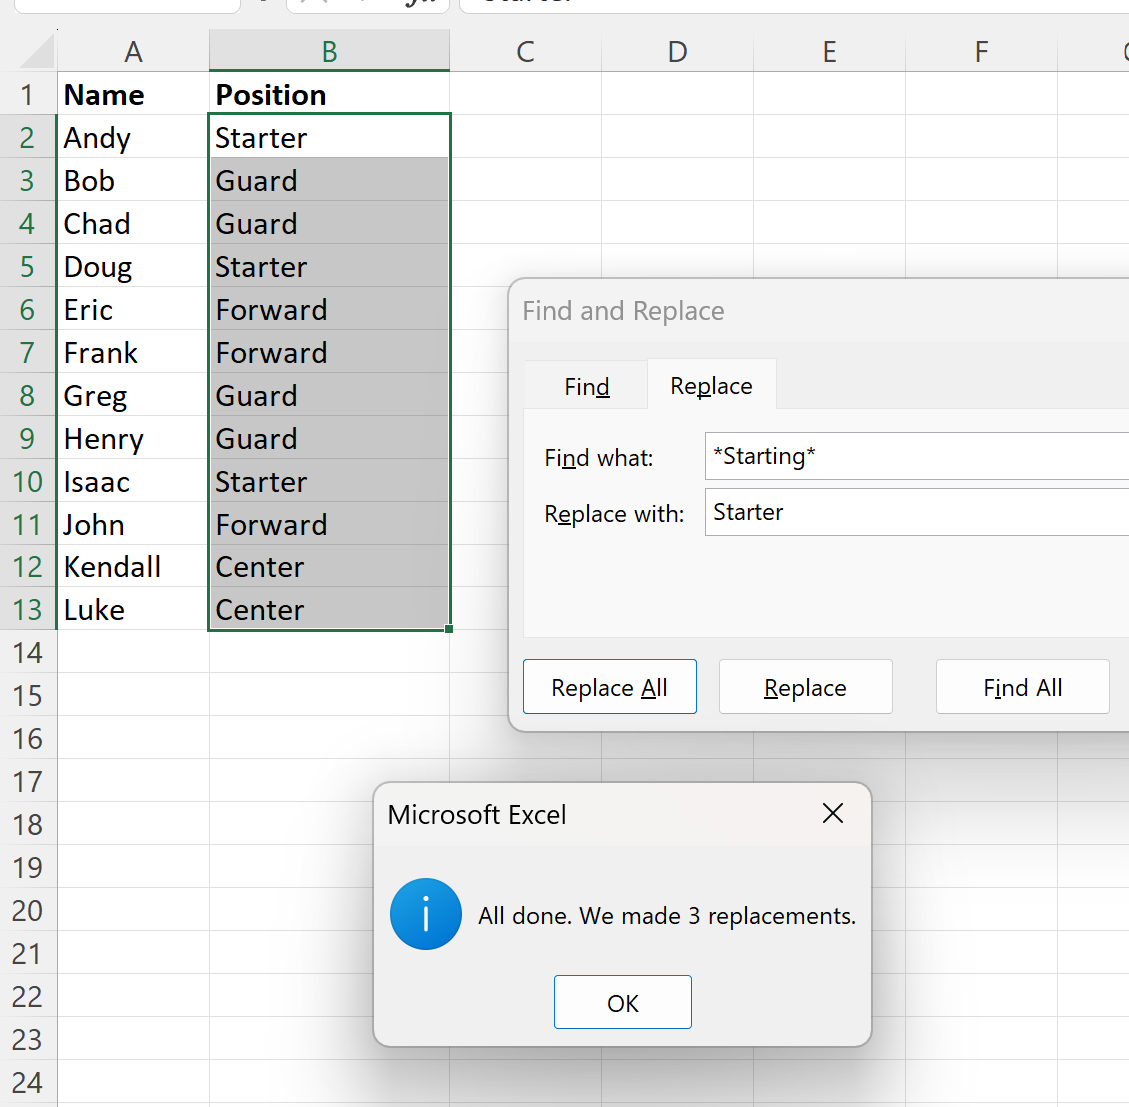Click the Find All button
This screenshot has width=1129, height=1107.
(x=1022, y=686)
